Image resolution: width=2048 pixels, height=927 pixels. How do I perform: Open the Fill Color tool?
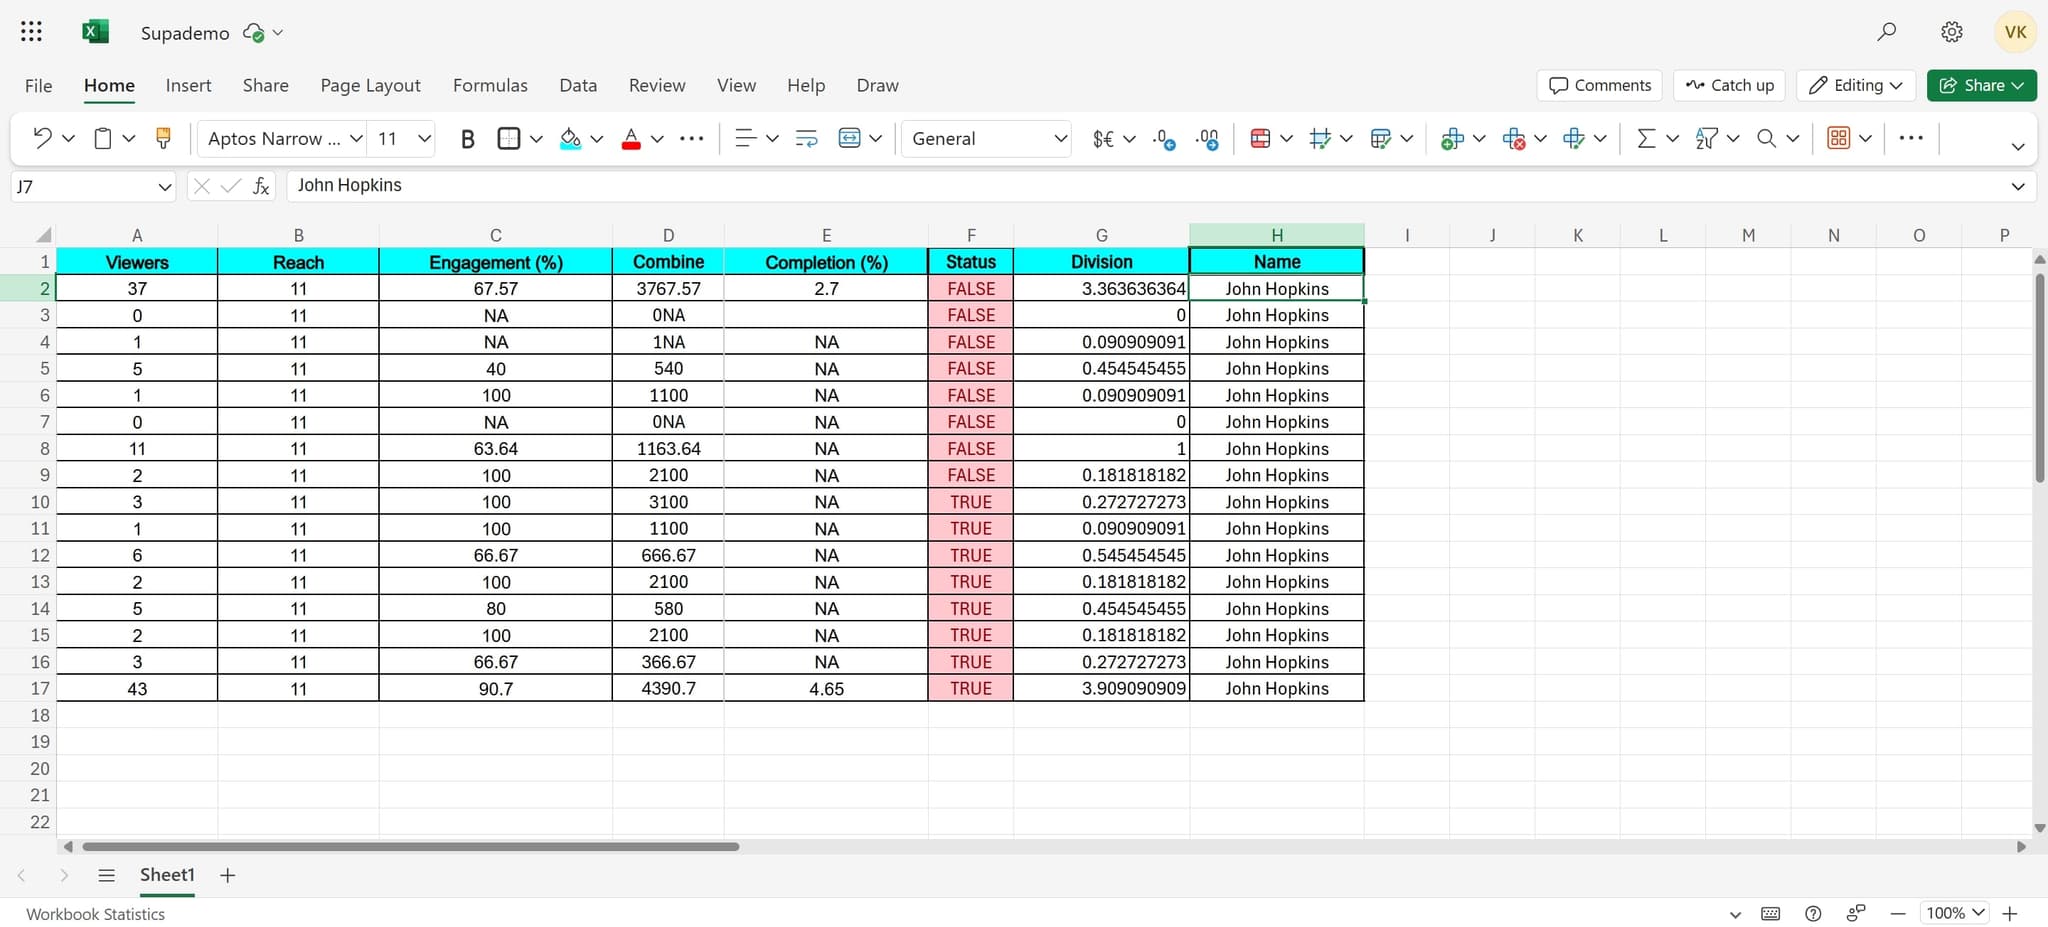570,138
